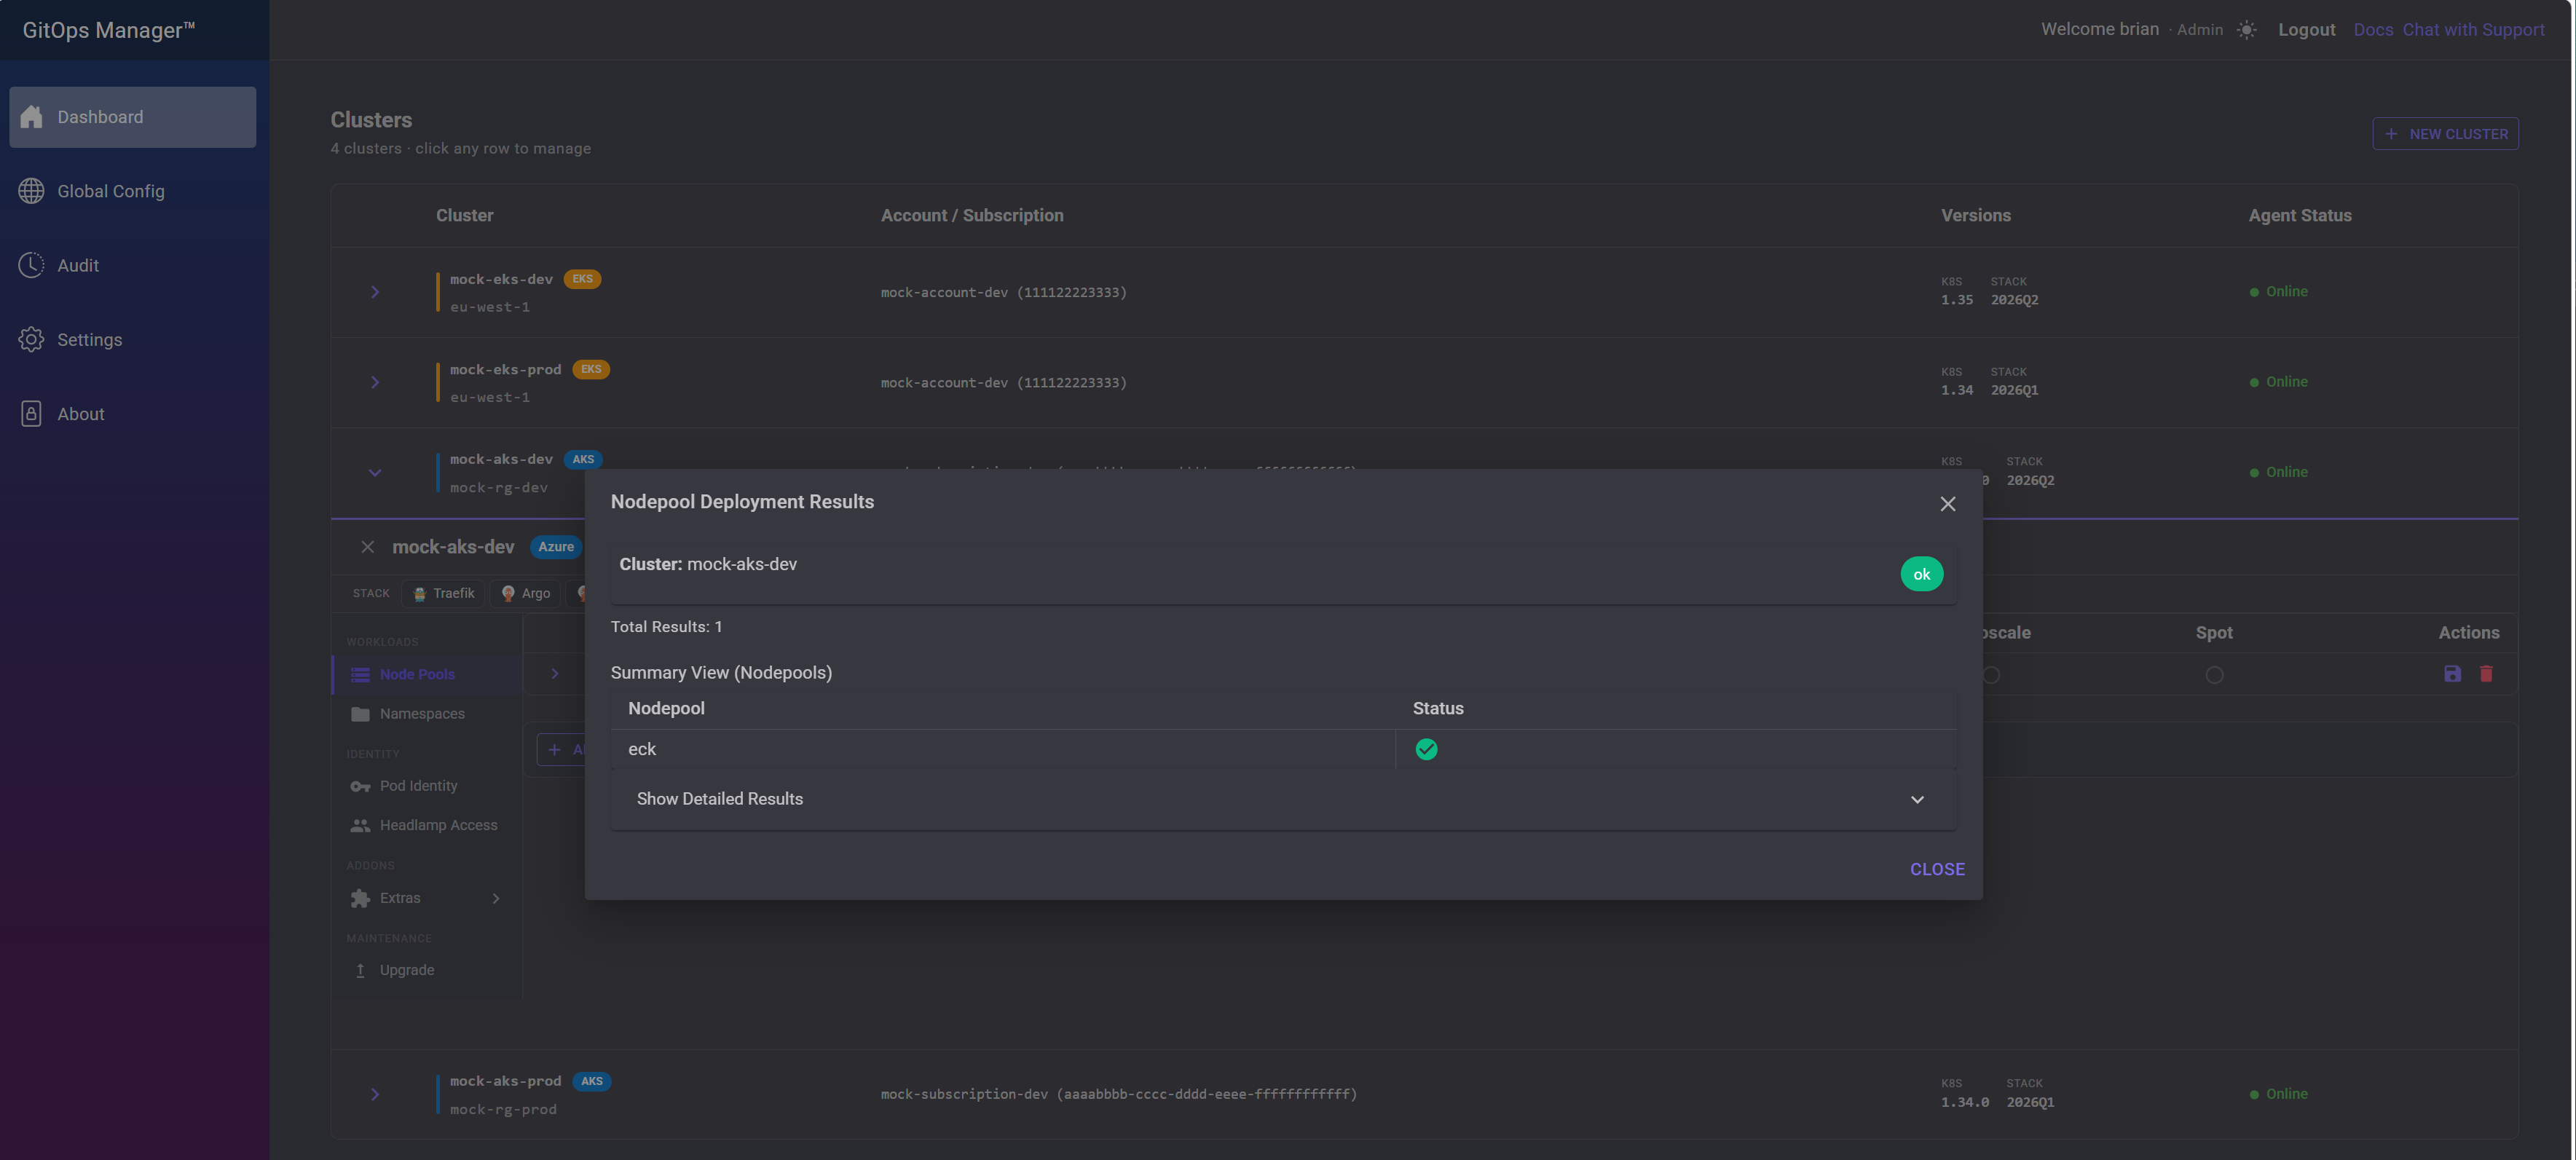
Task: Toggle the Autoscale radio for the node pool
Action: point(1991,675)
